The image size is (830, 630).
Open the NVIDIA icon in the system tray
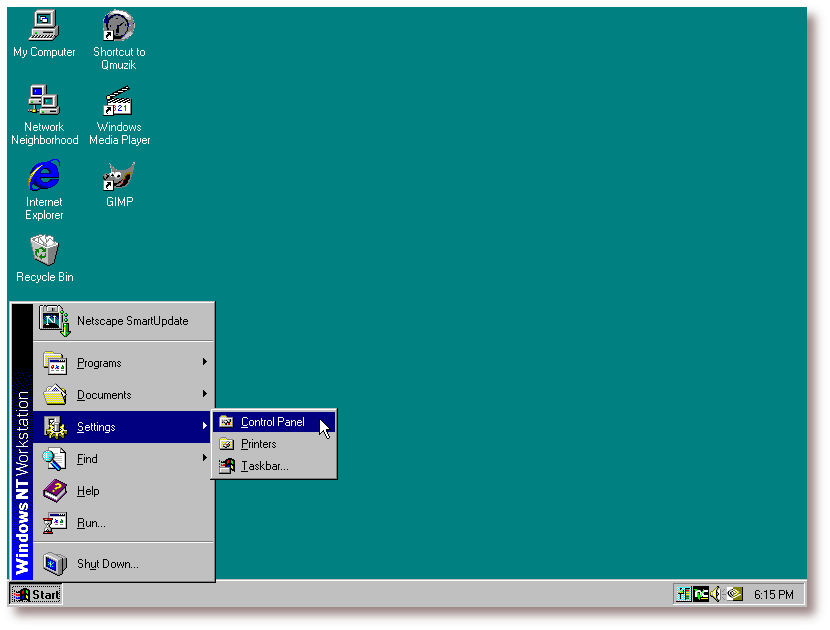[x=733, y=593]
